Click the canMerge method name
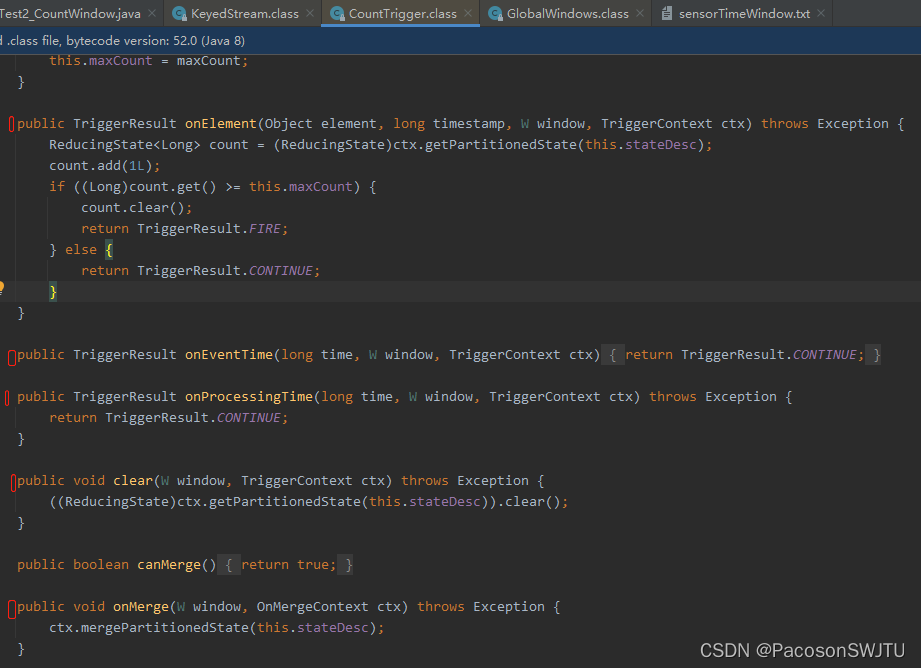Viewport: 921px width, 668px height. pyautogui.click(x=169, y=565)
